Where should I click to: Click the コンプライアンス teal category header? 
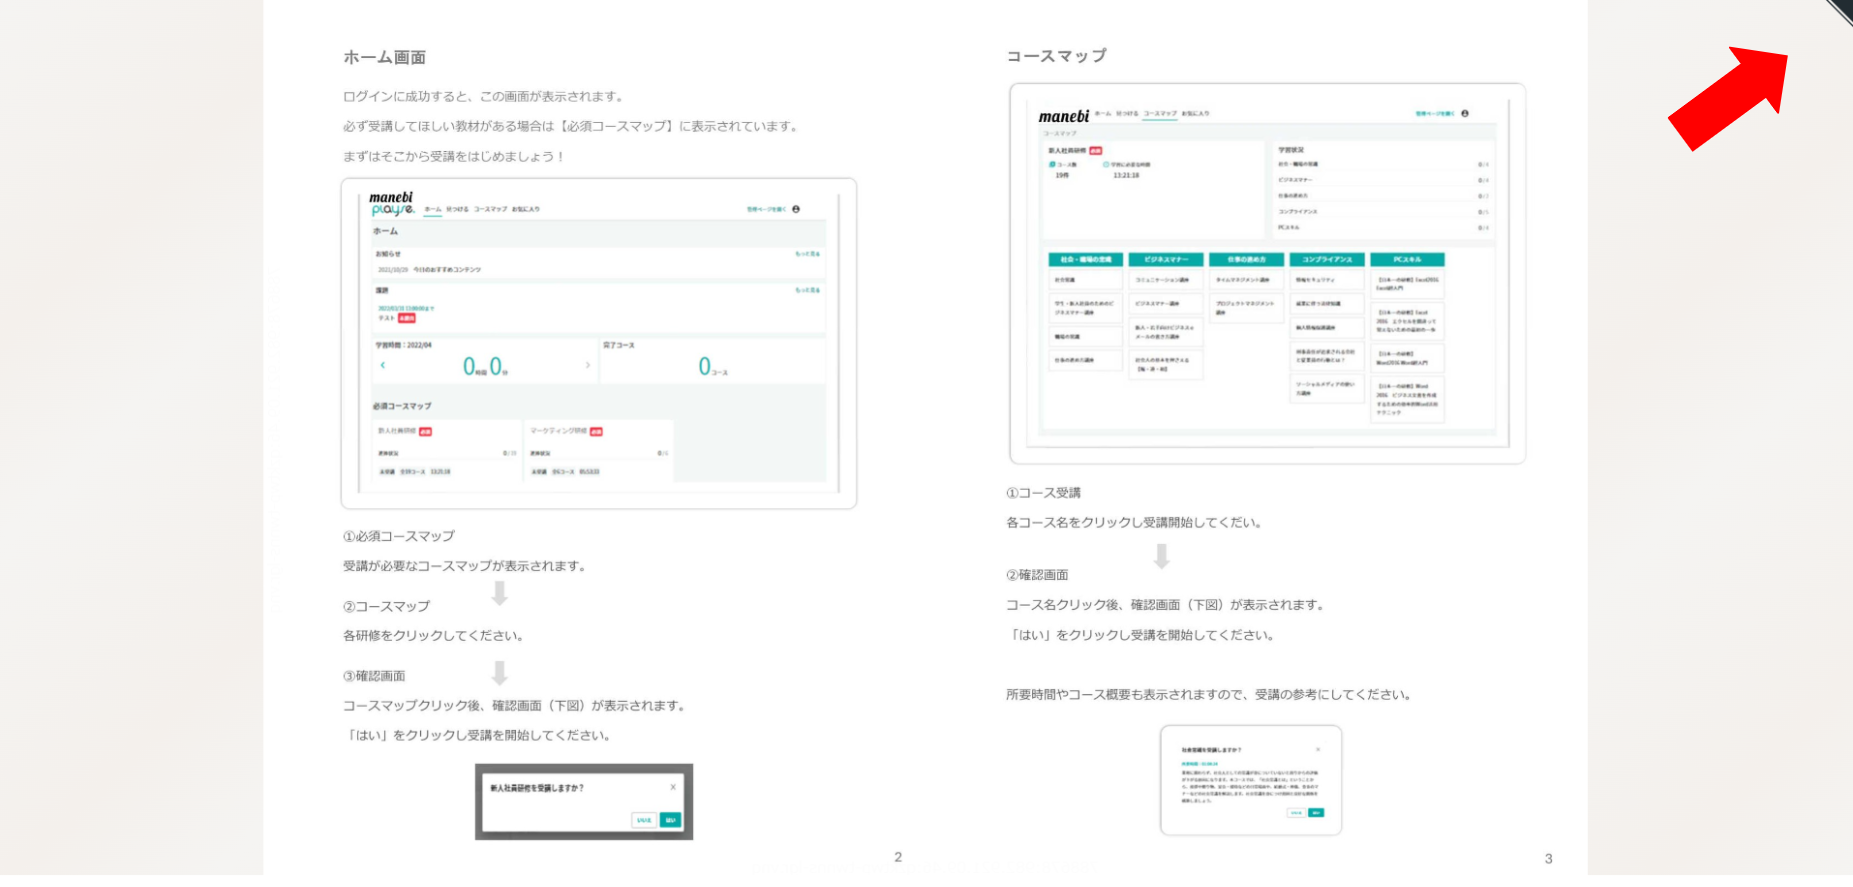1326,260
